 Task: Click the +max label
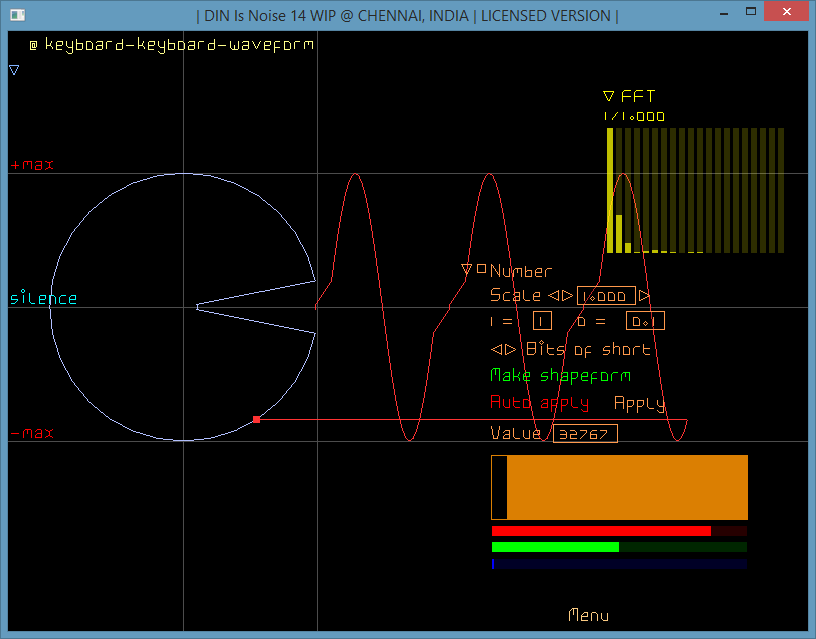[x=32, y=164]
